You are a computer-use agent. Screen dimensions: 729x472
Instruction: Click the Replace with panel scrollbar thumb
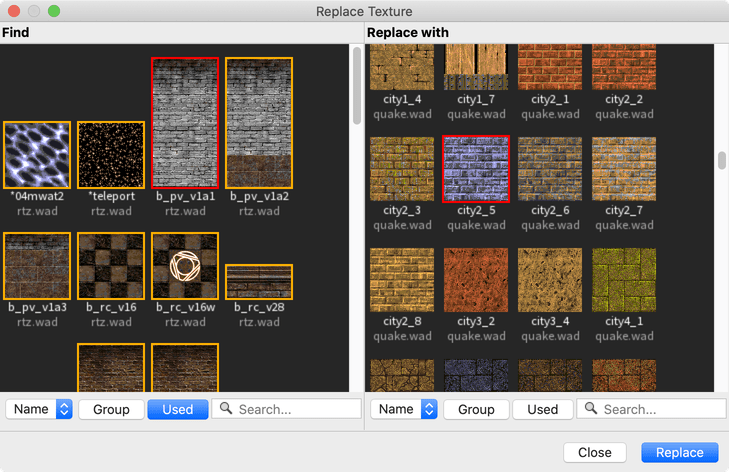point(721,161)
